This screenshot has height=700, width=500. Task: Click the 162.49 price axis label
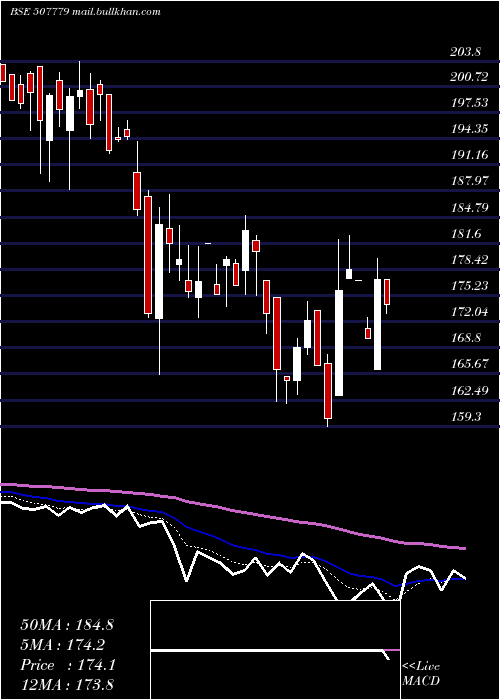469,391
